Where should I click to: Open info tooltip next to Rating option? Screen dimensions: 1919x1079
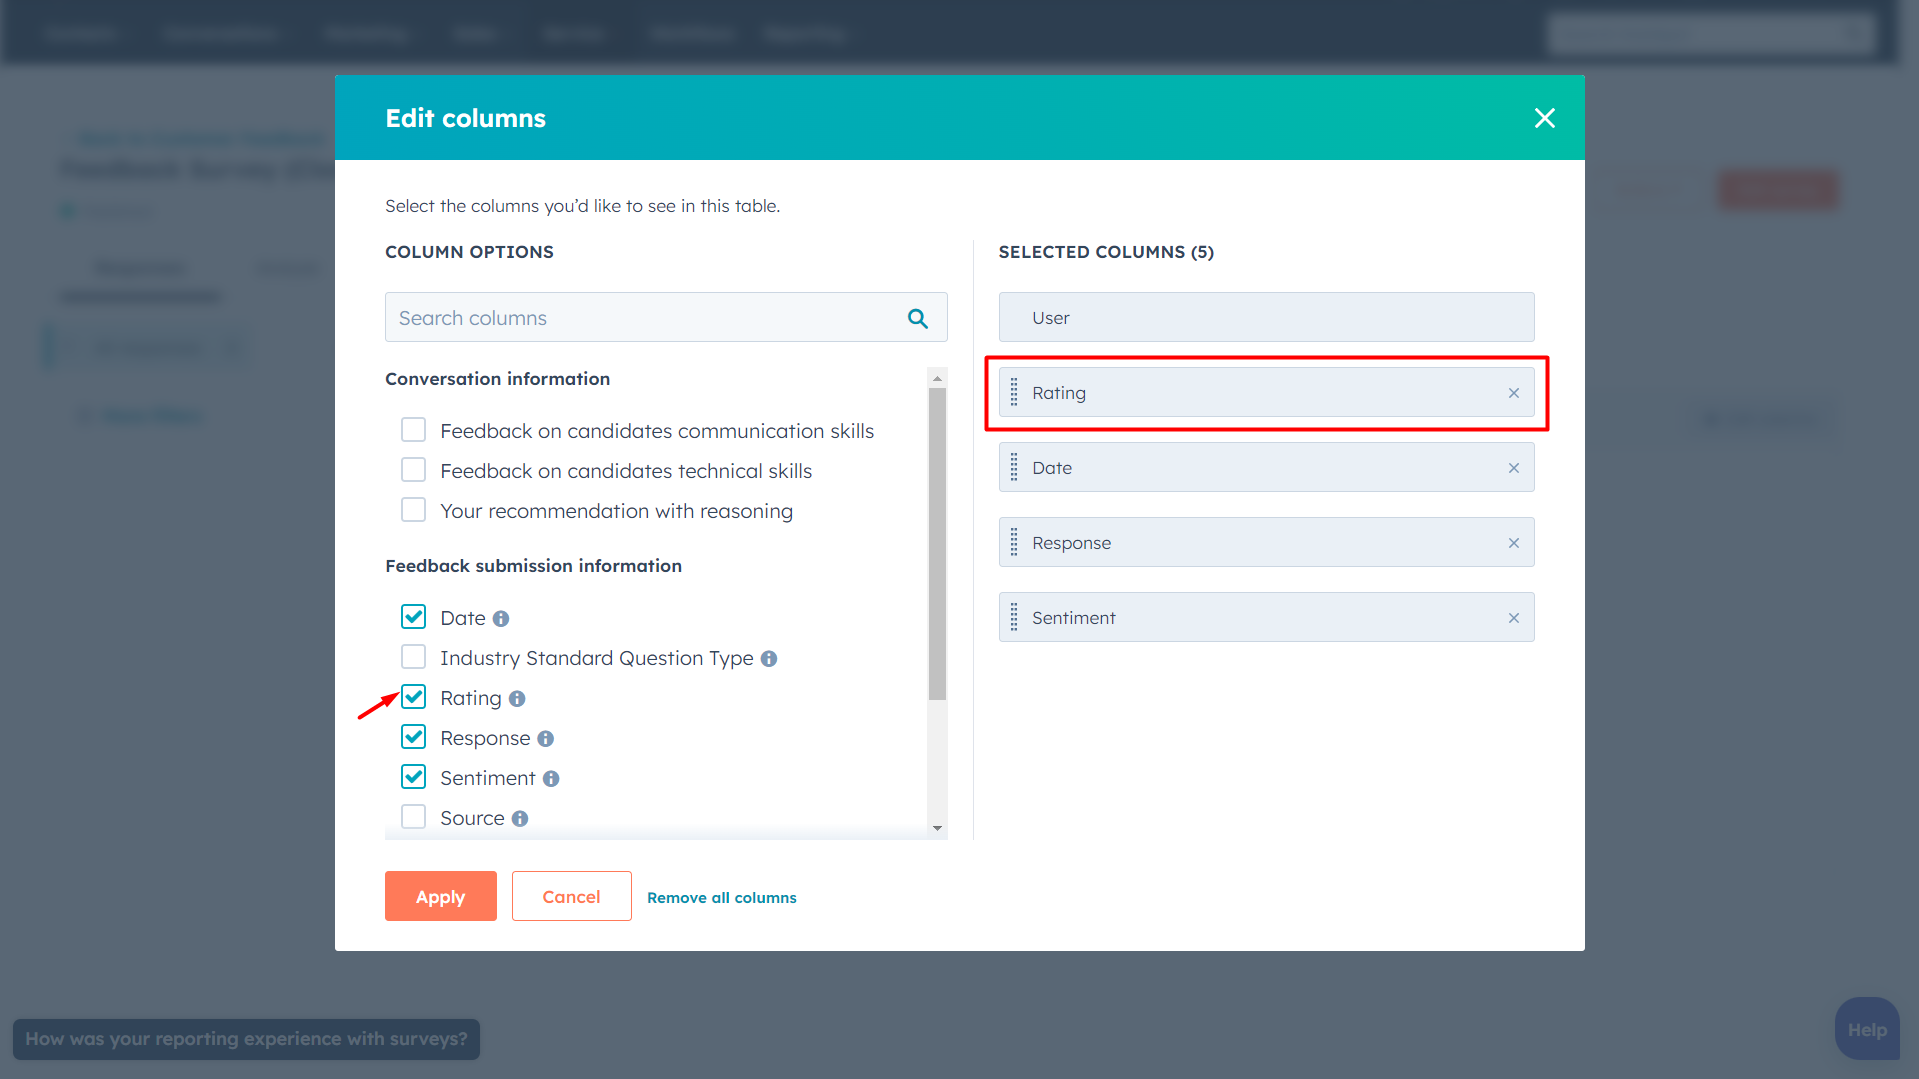click(x=517, y=699)
